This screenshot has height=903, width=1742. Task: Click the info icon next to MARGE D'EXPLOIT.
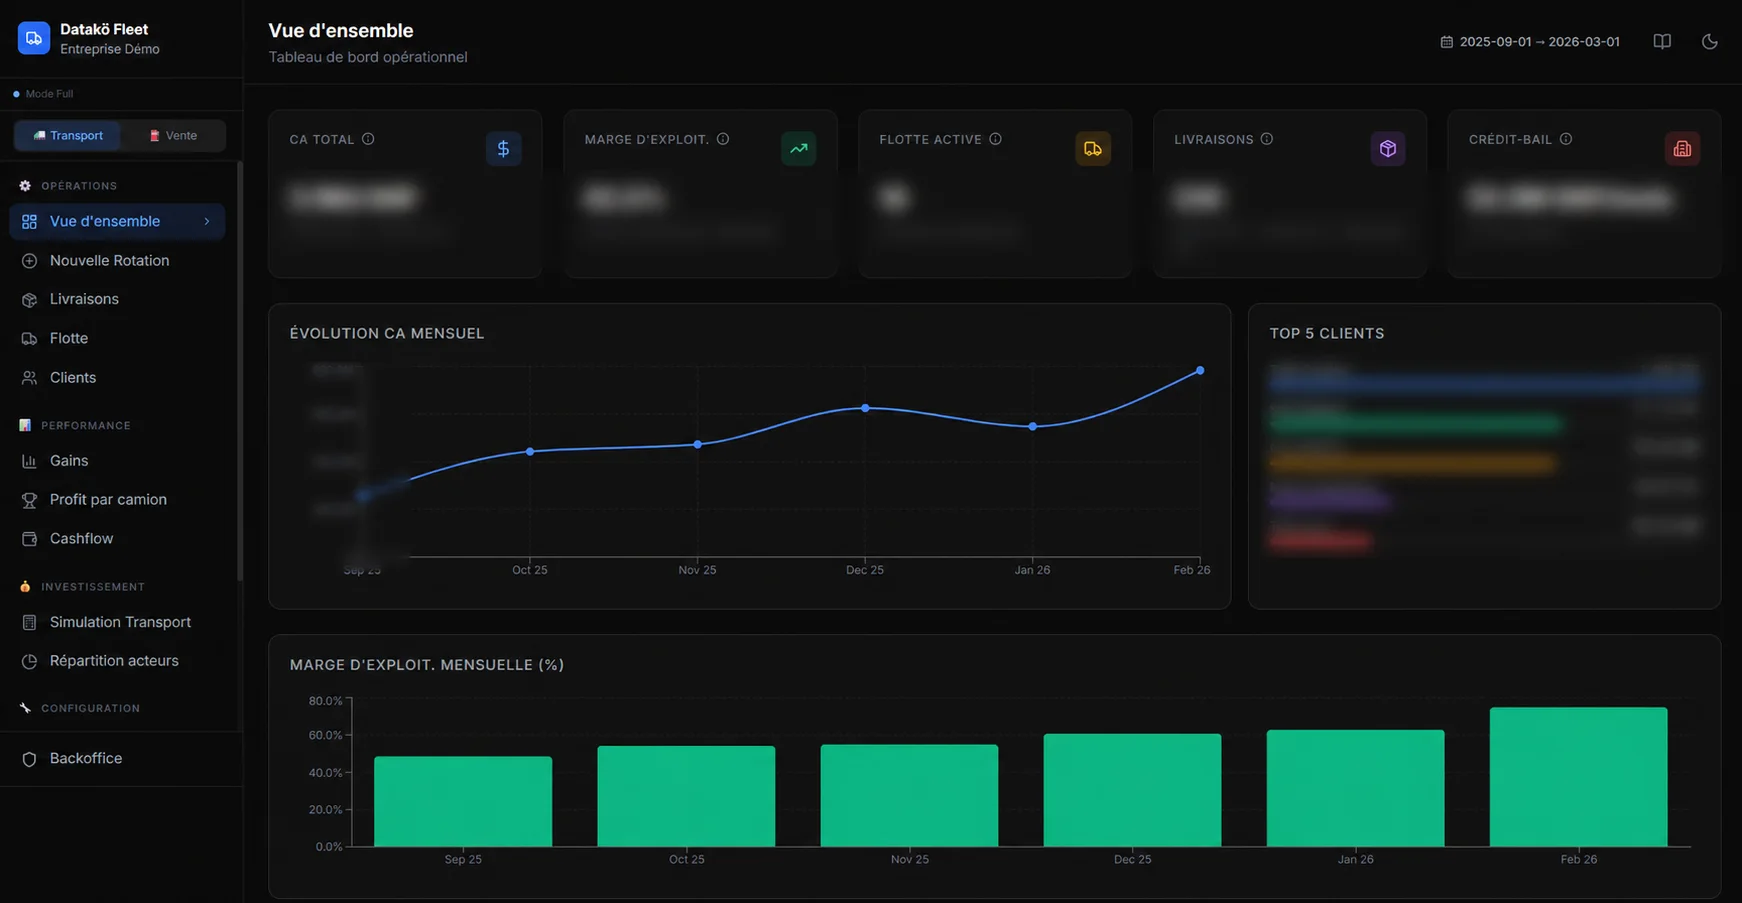pyautogui.click(x=723, y=139)
